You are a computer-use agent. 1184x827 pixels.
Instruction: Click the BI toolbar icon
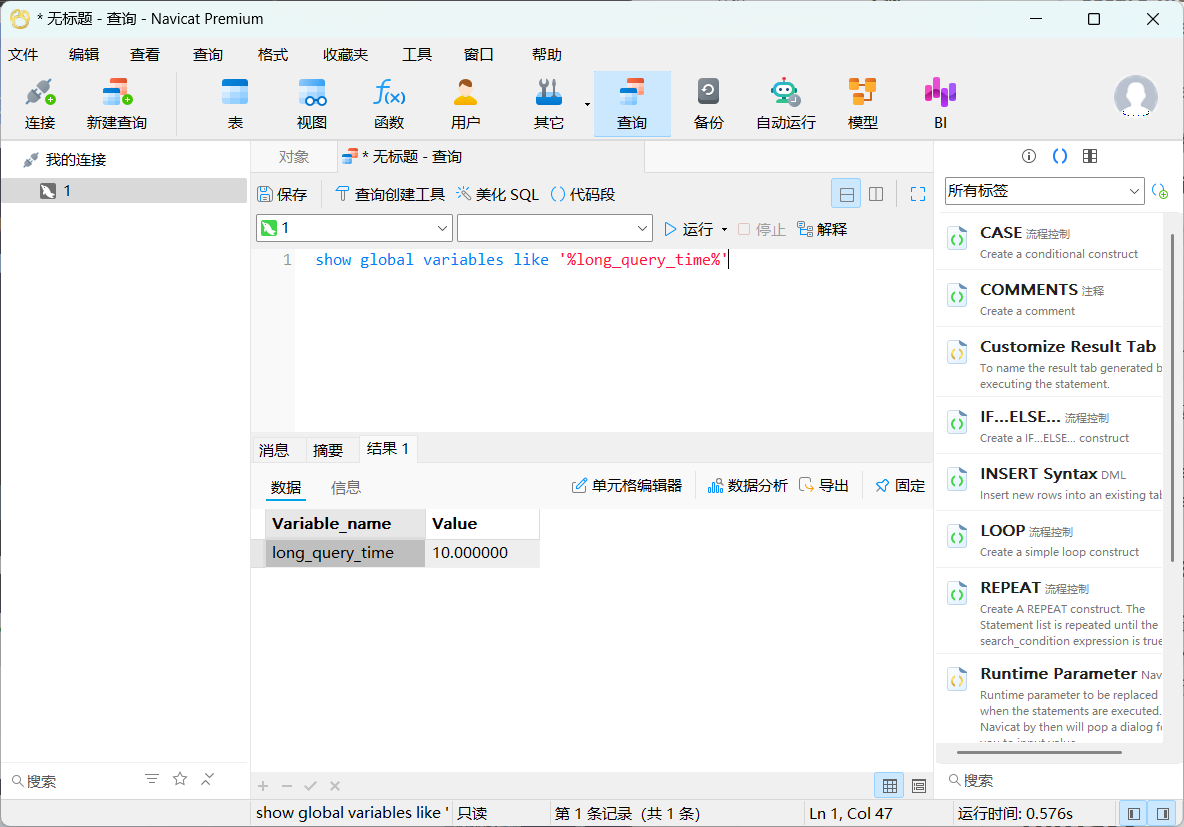[940, 104]
